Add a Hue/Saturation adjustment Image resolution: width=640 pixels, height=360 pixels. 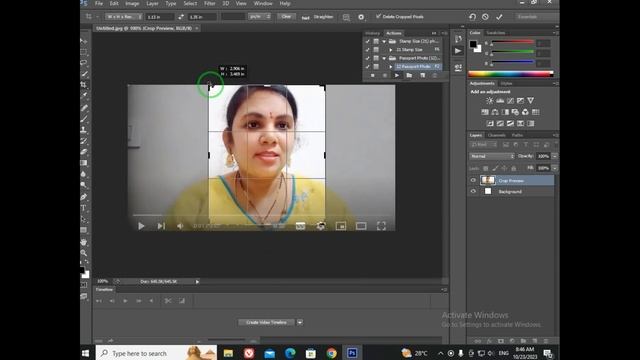pos(485,112)
